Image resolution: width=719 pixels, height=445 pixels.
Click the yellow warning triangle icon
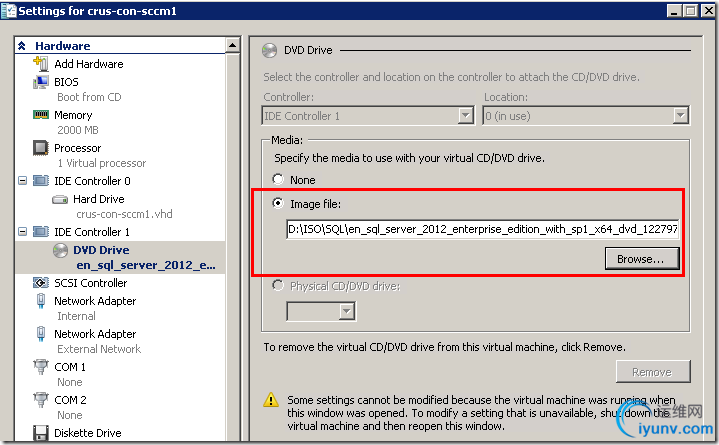coord(271,400)
